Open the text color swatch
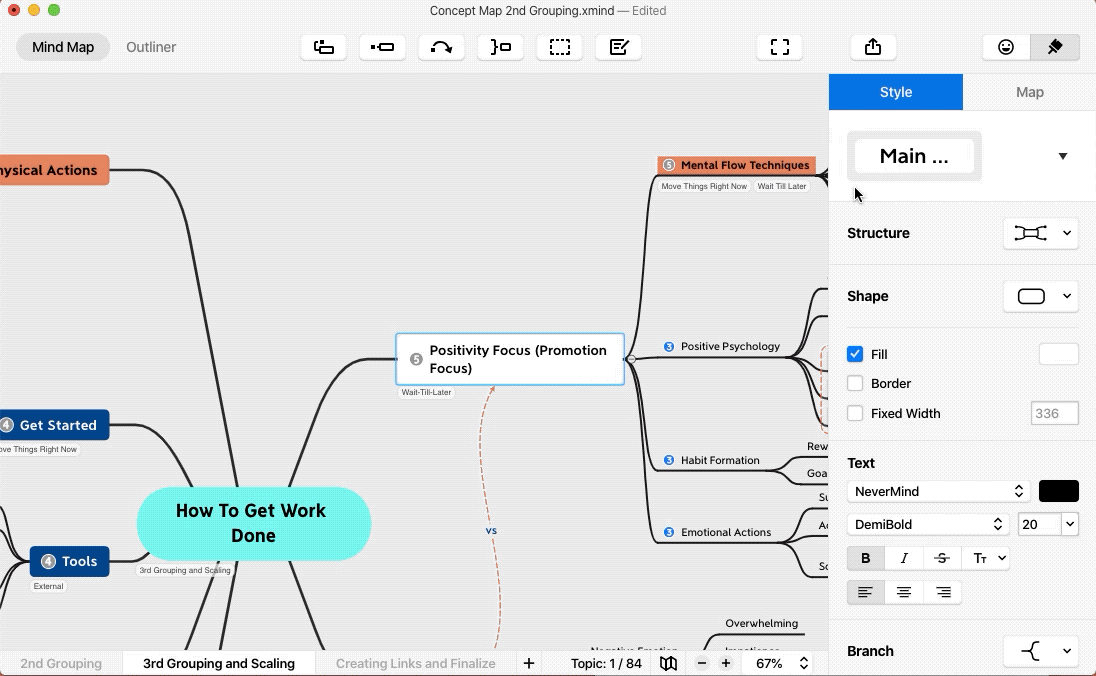 (x=1058, y=491)
